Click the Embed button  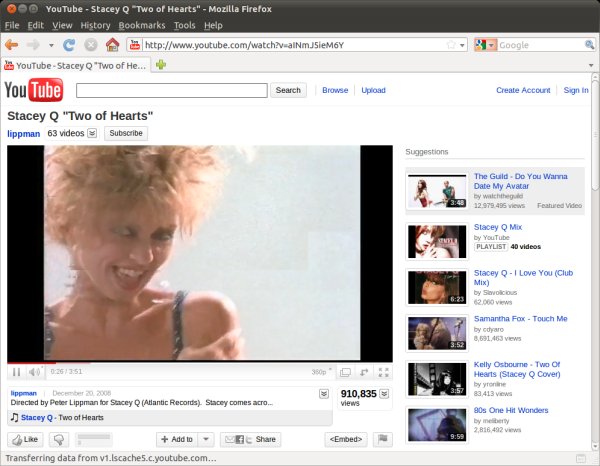pyautogui.click(x=346, y=439)
